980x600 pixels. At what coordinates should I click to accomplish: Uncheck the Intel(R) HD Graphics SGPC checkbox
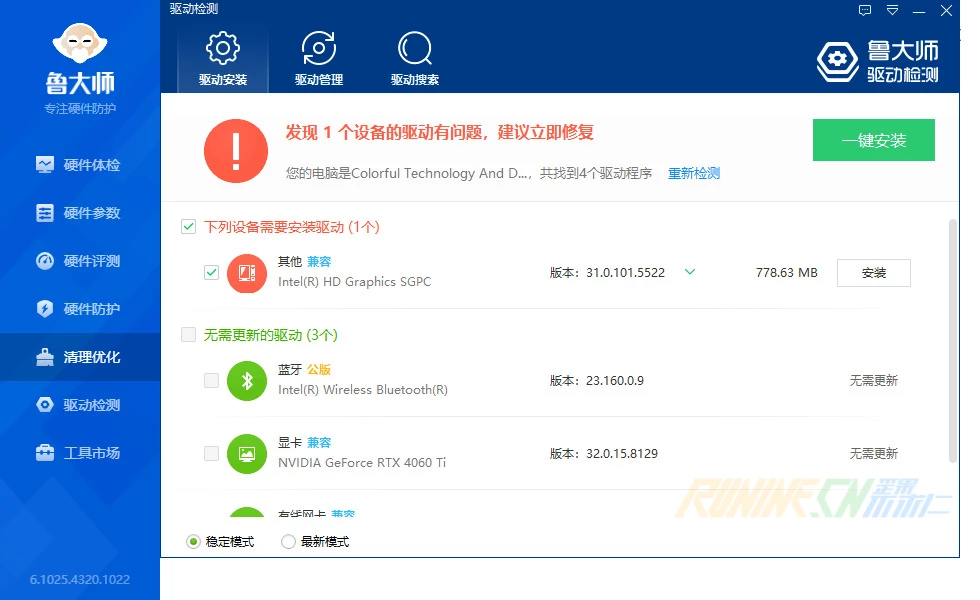pos(211,272)
